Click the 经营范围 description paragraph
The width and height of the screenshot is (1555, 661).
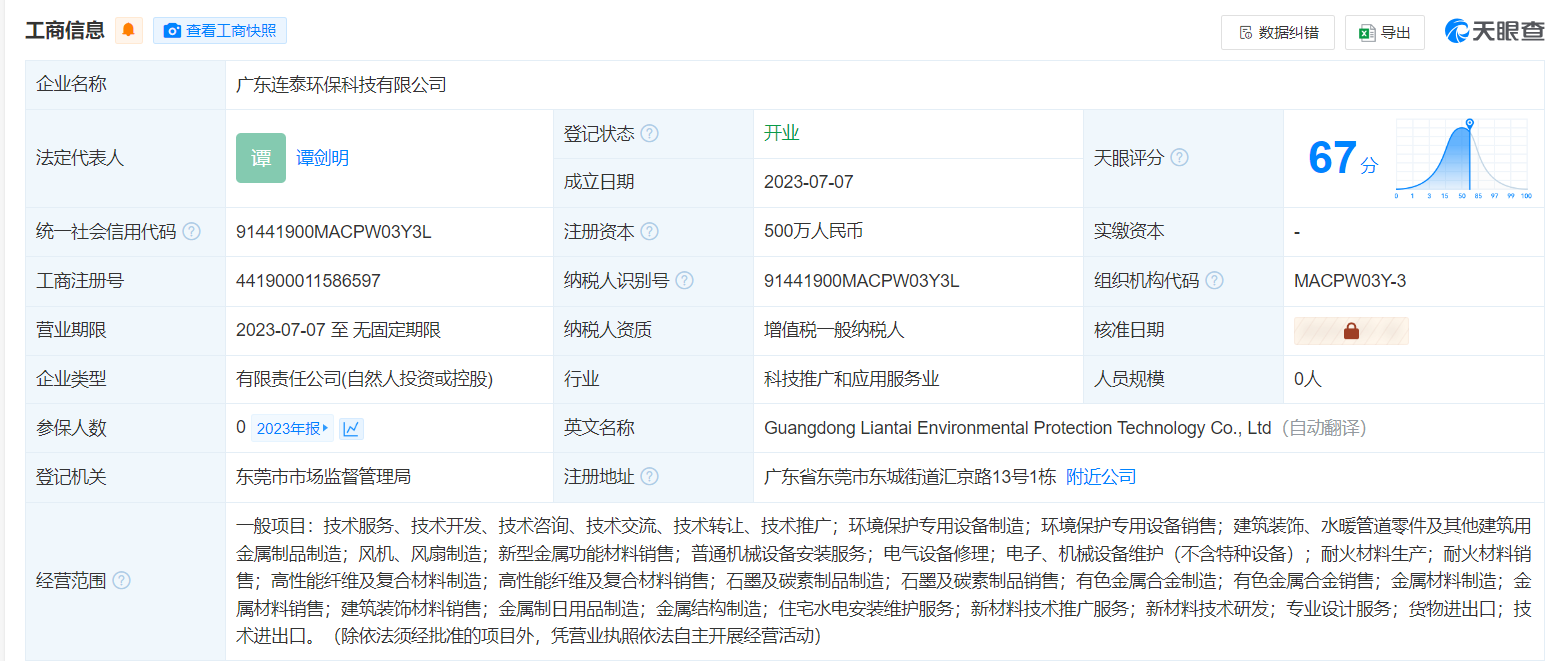point(884,581)
